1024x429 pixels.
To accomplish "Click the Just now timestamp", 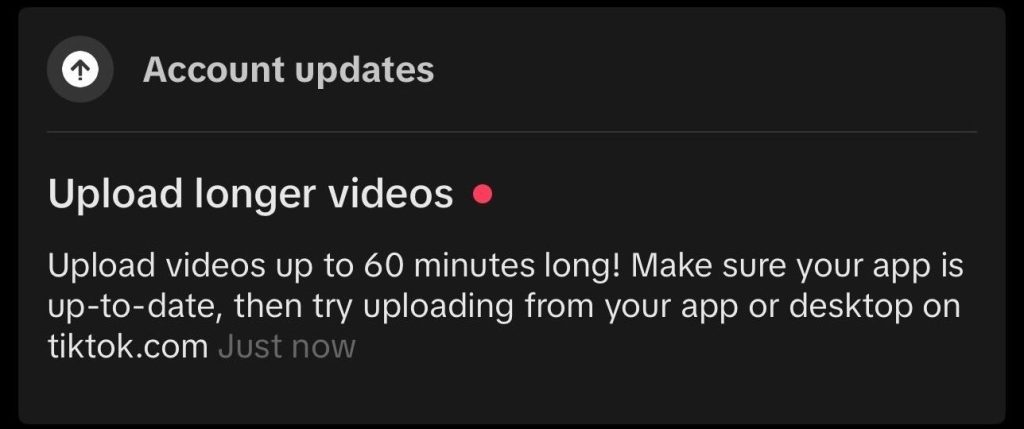I will coord(287,346).
